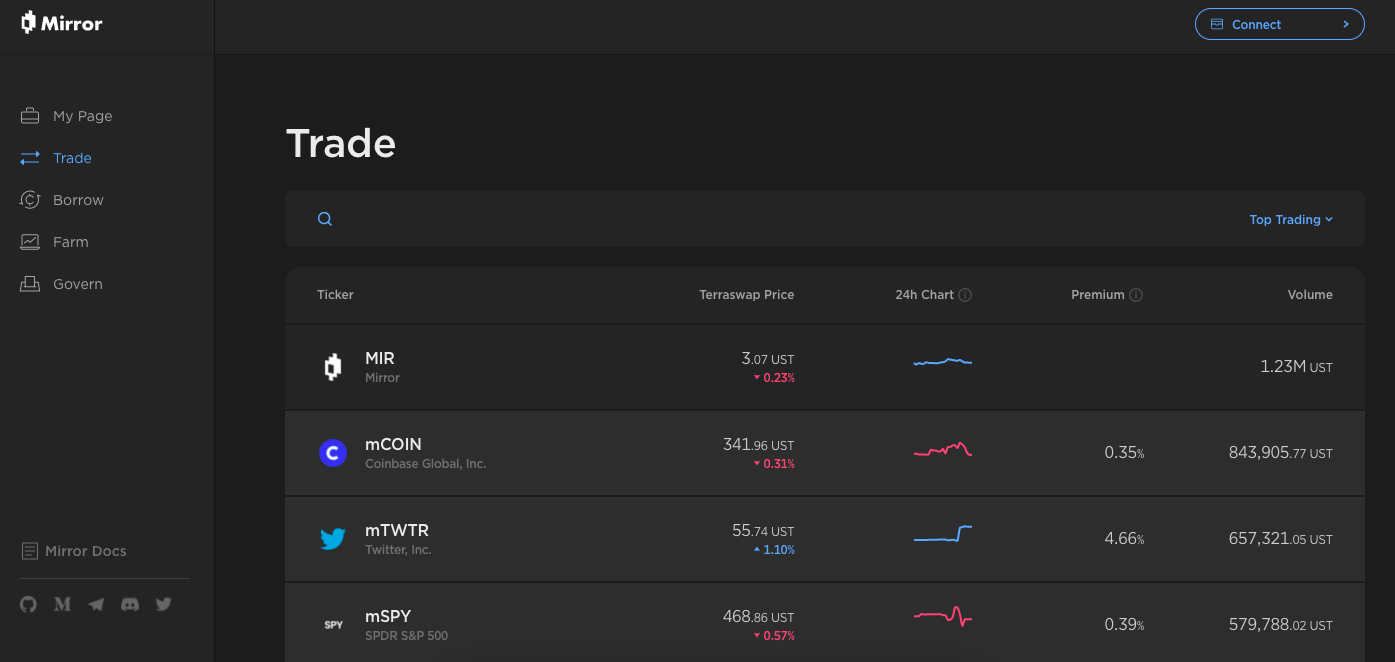Click the Mirror logo in header

61,23
